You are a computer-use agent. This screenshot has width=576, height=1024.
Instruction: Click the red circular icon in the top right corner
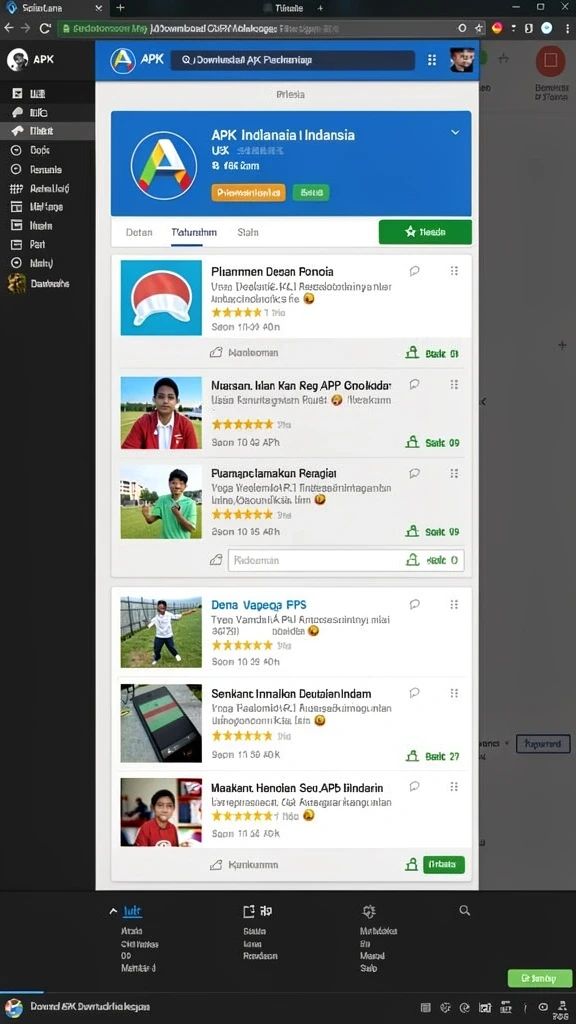(551, 61)
